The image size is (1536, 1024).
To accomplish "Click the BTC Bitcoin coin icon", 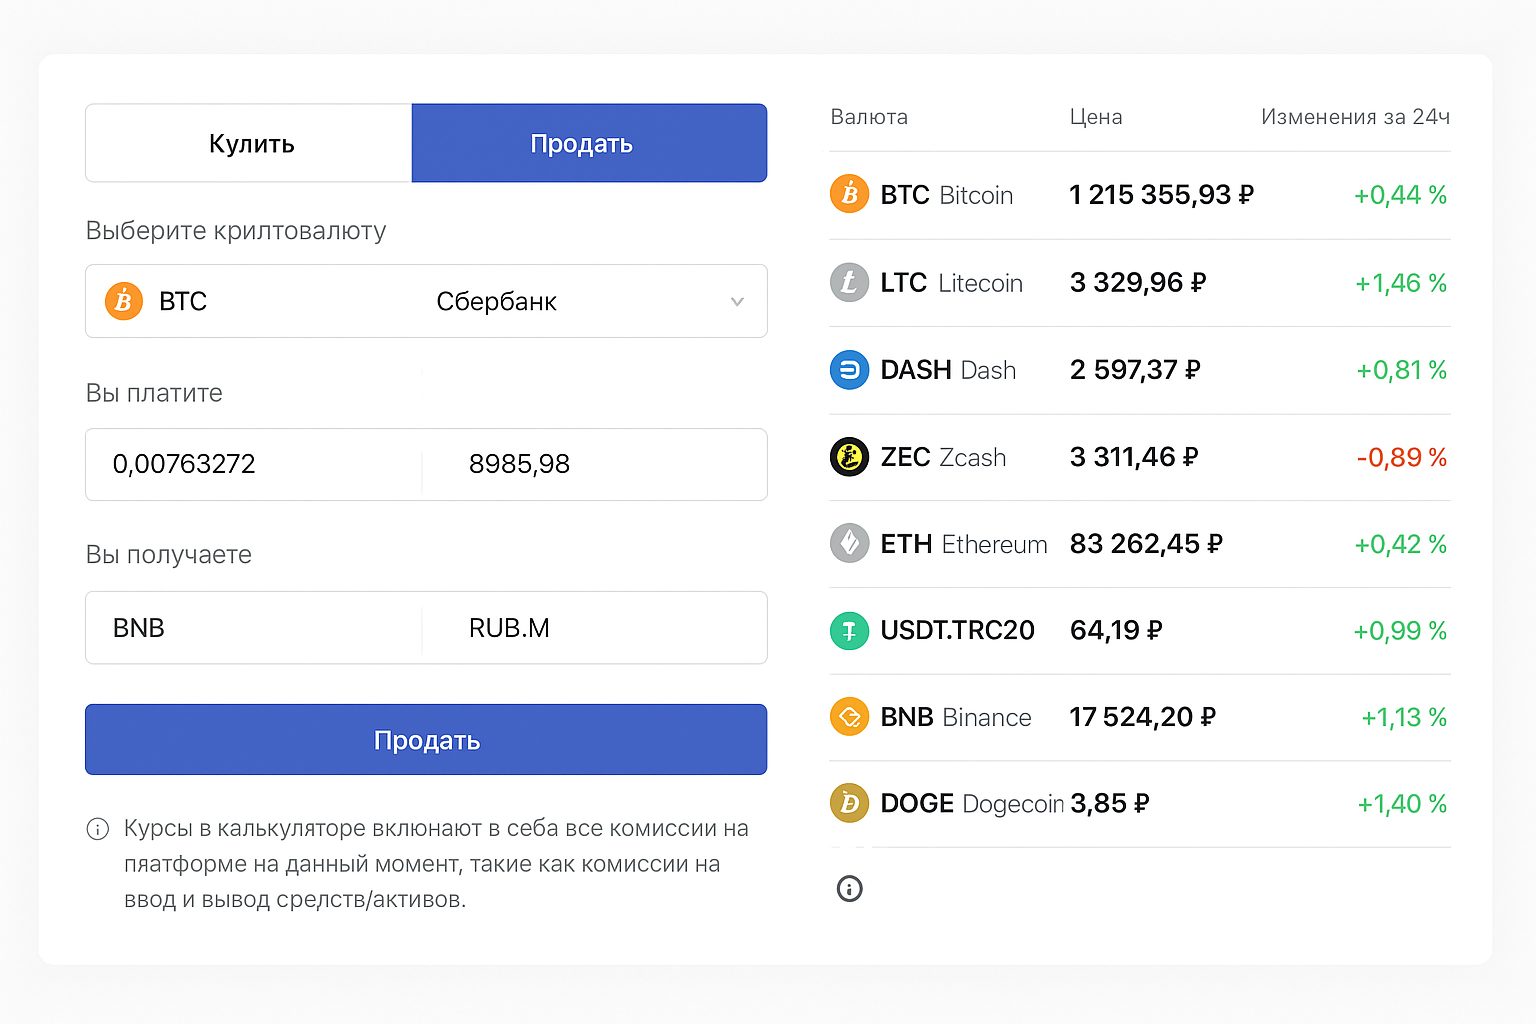I will [849, 194].
